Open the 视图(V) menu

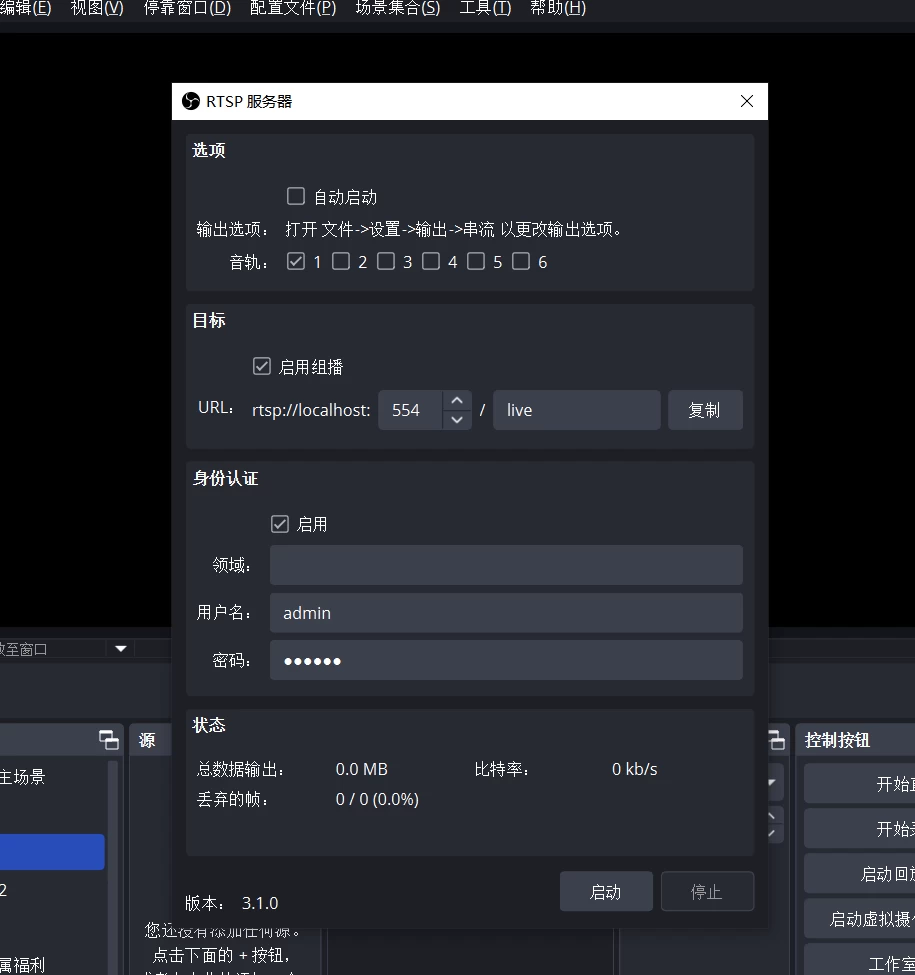pyautogui.click(x=97, y=8)
